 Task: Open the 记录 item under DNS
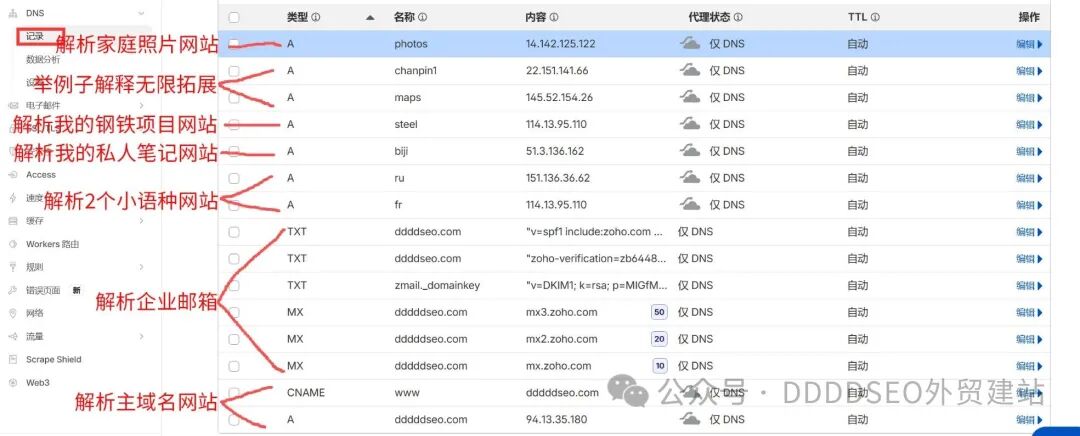[x=36, y=37]
